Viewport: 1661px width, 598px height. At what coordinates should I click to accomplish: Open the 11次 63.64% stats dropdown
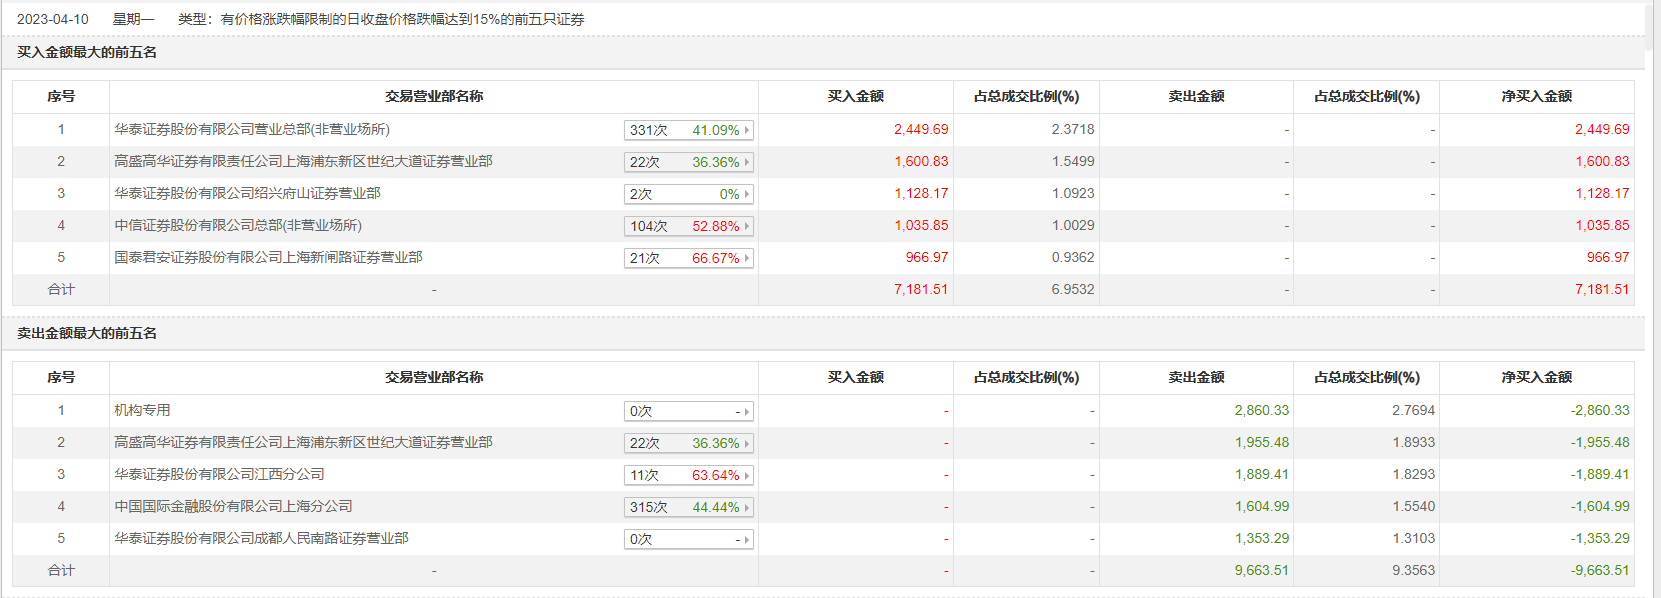point(688,475)
